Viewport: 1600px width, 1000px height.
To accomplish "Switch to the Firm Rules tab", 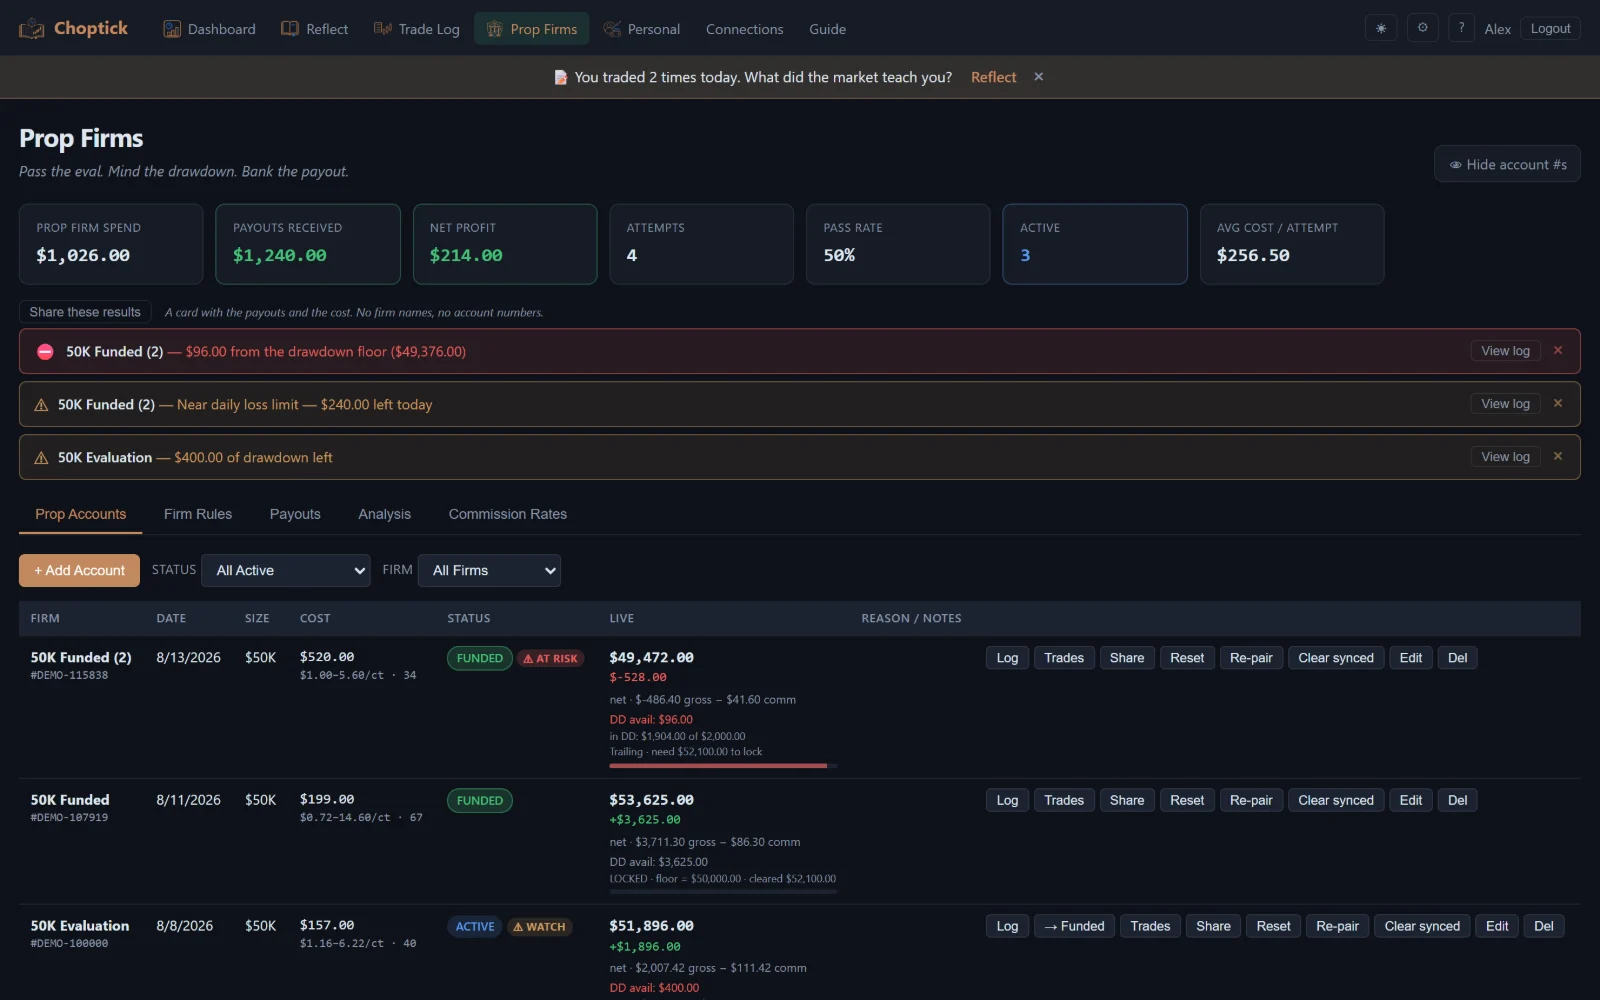I will [x=198, y=514].
